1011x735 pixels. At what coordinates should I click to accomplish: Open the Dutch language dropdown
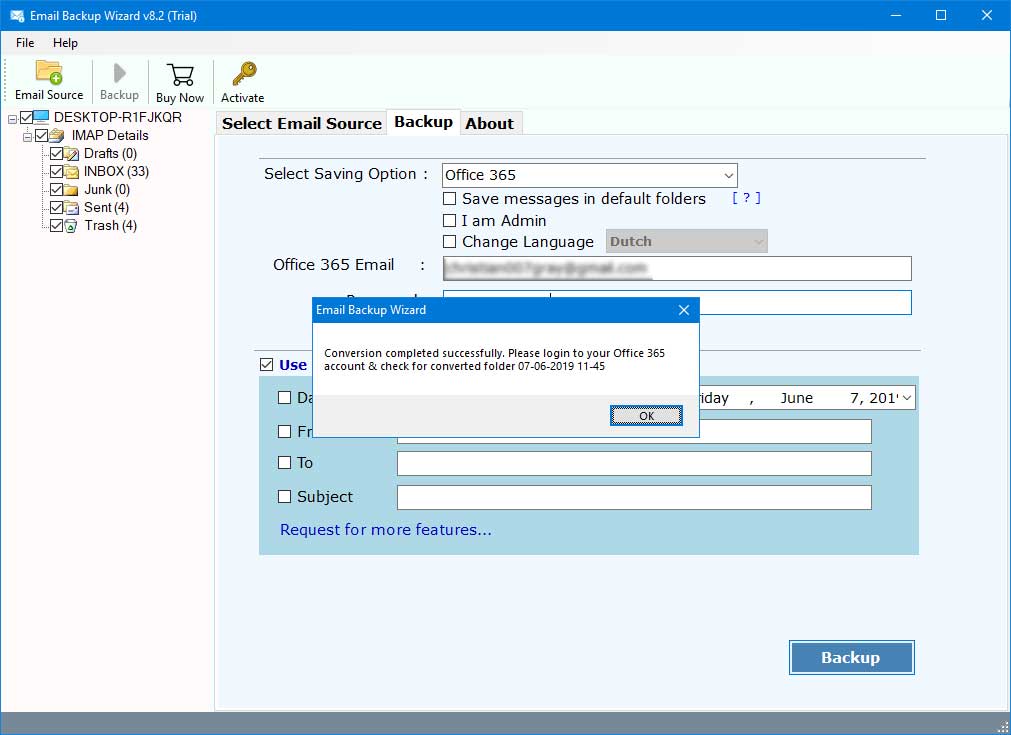pos(687,241)
